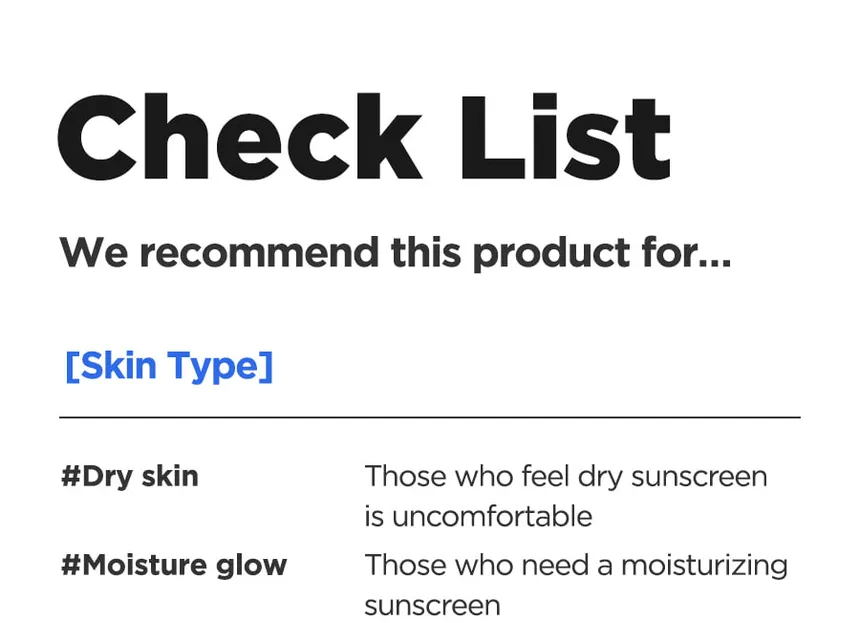The image size is (860, 623).
Task: Click the word "List" in the title
Action: click(565, 136)
